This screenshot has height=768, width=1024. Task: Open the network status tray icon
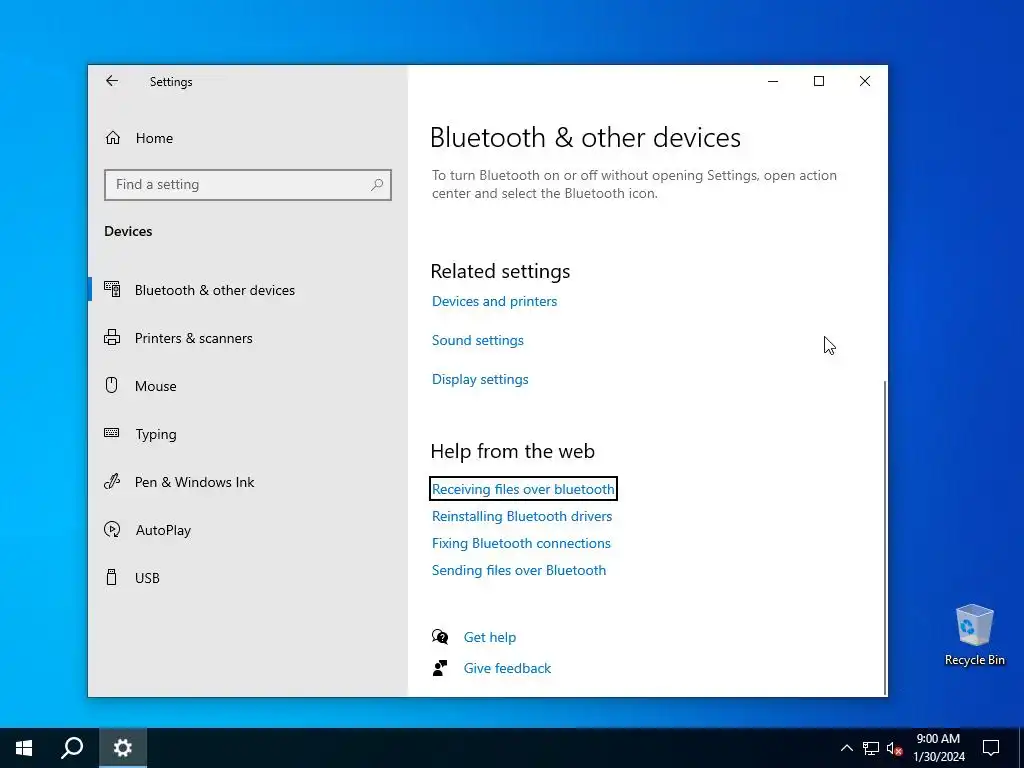pyautogui.click(x=871, y=748)
